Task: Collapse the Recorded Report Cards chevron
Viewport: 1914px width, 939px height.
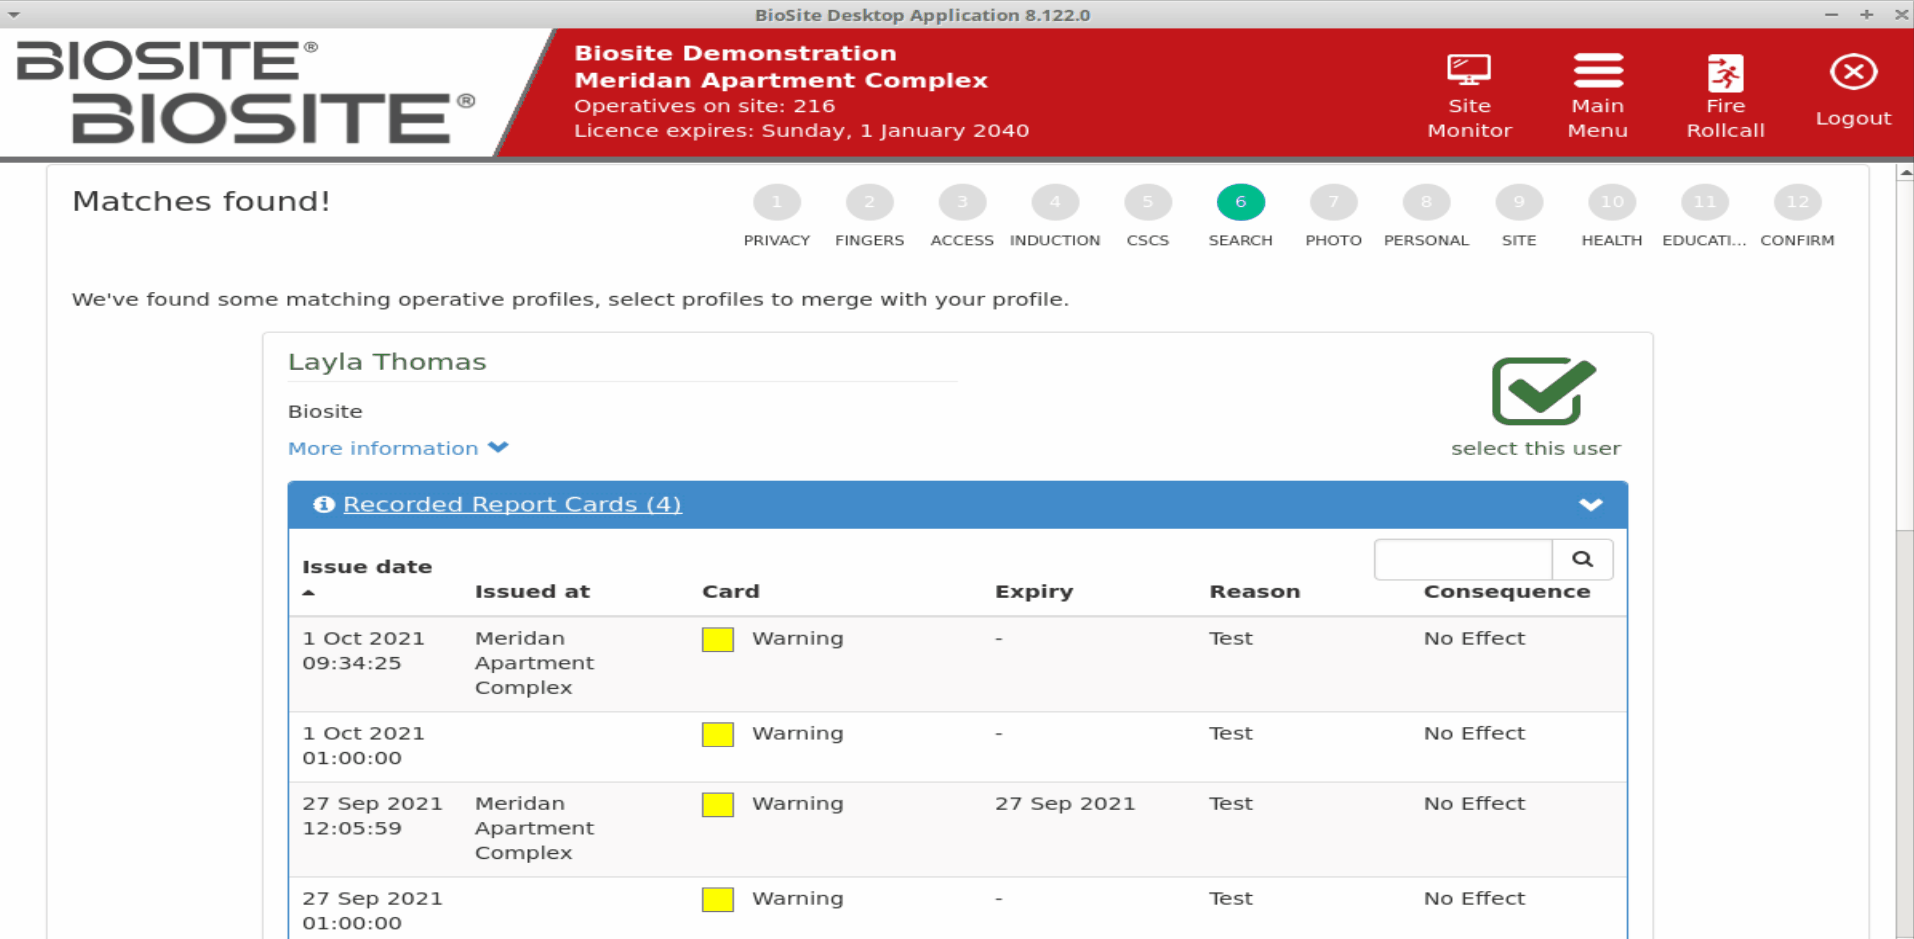Action: point(1591,505)
